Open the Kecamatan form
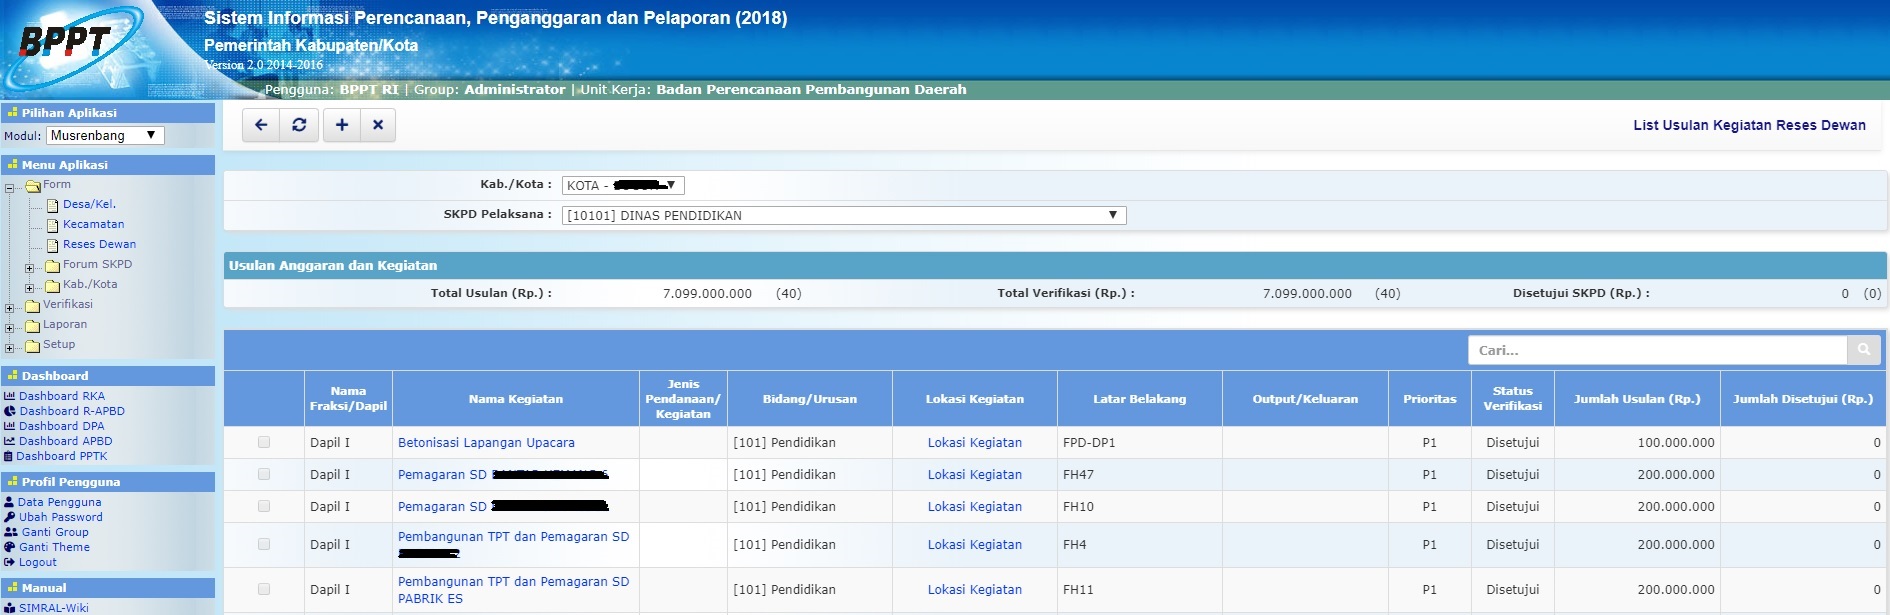Viewport: 1890px width, 615px height. [93, 224]
